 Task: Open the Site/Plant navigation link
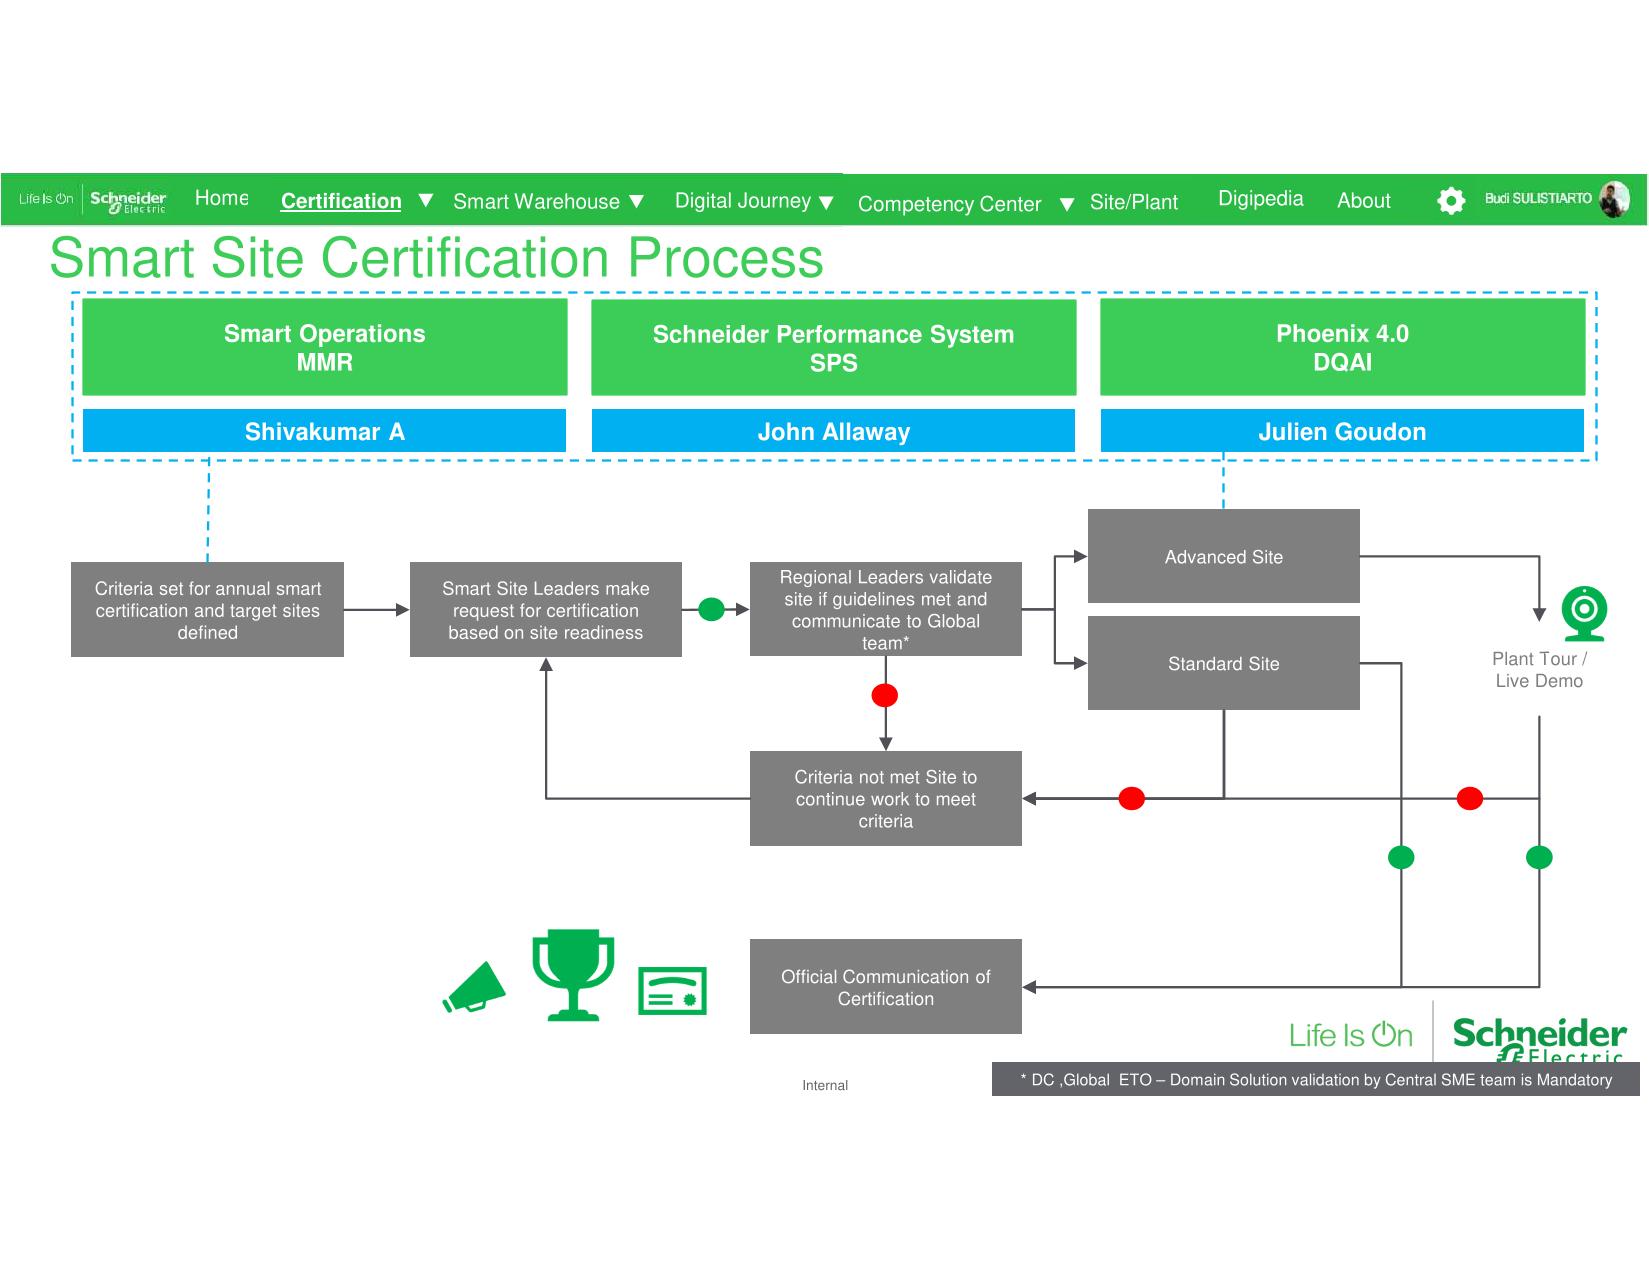[x=1133, y=202]
